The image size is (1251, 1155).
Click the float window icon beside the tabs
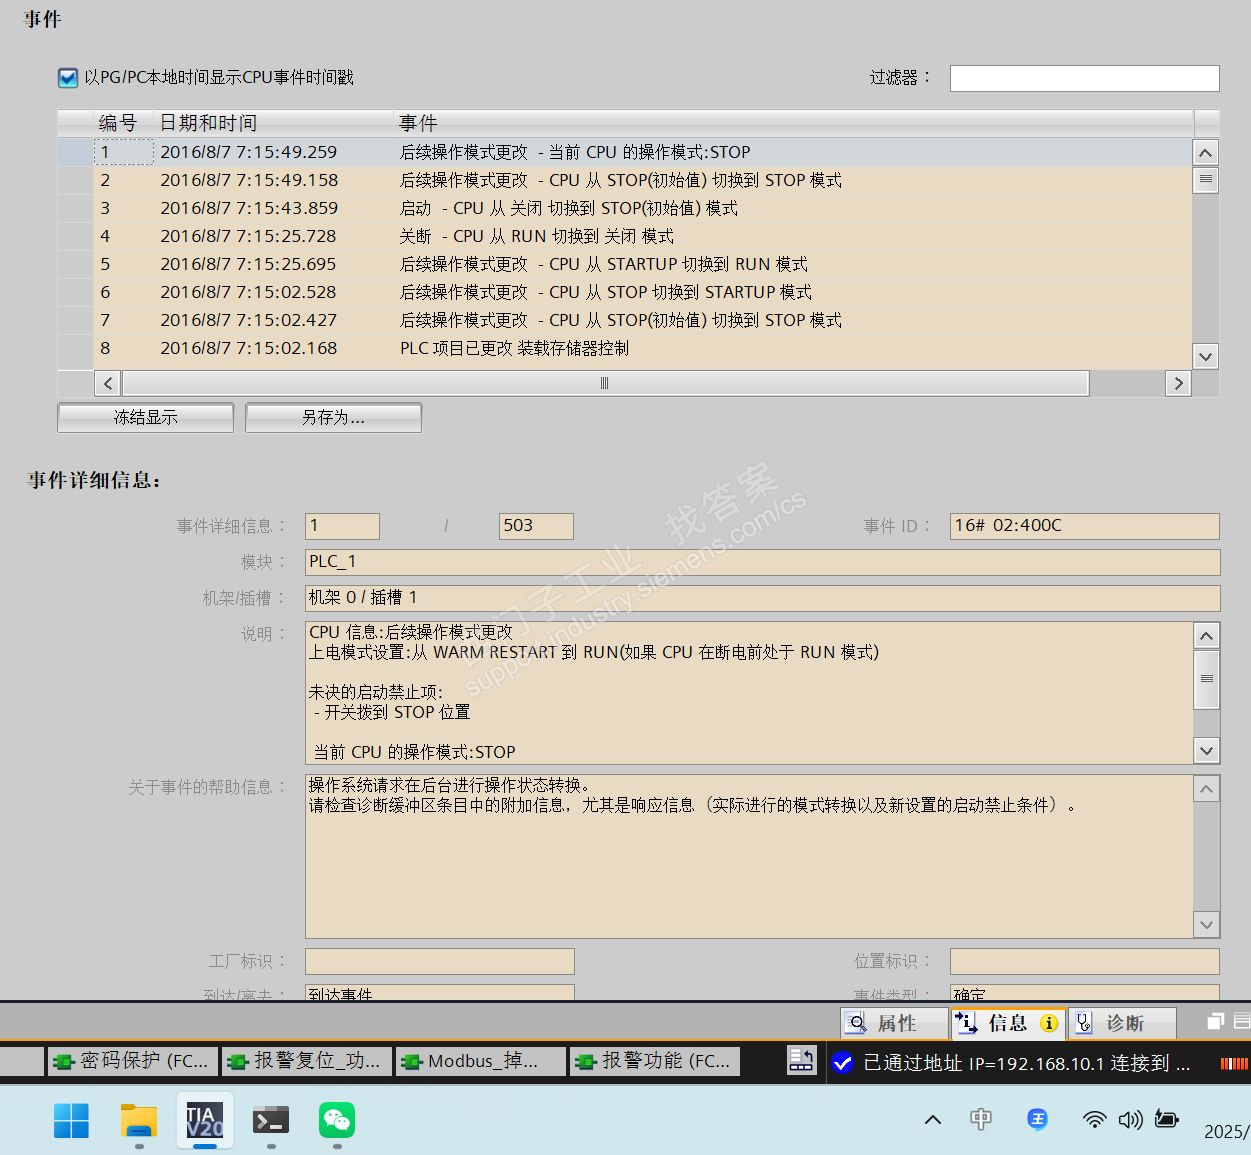coord(1216,1021)
